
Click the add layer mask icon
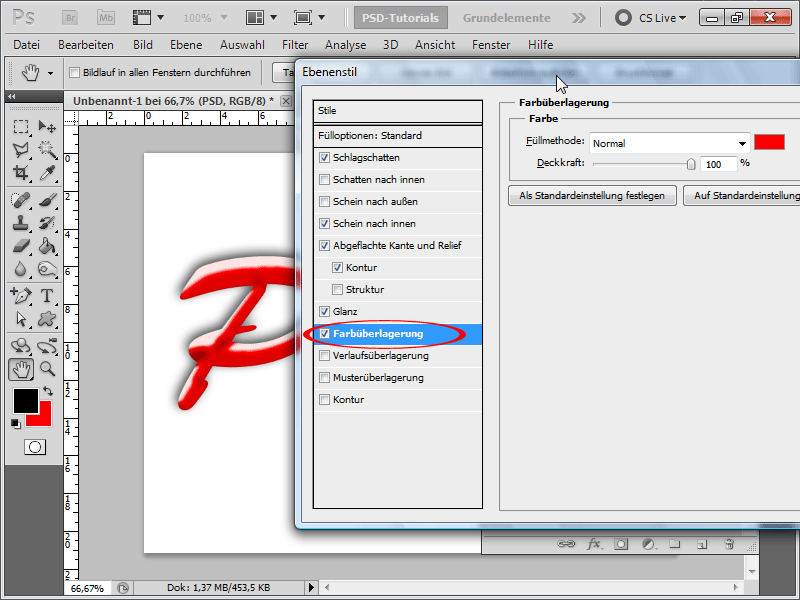pyautogui.click(x=621, y=544)
